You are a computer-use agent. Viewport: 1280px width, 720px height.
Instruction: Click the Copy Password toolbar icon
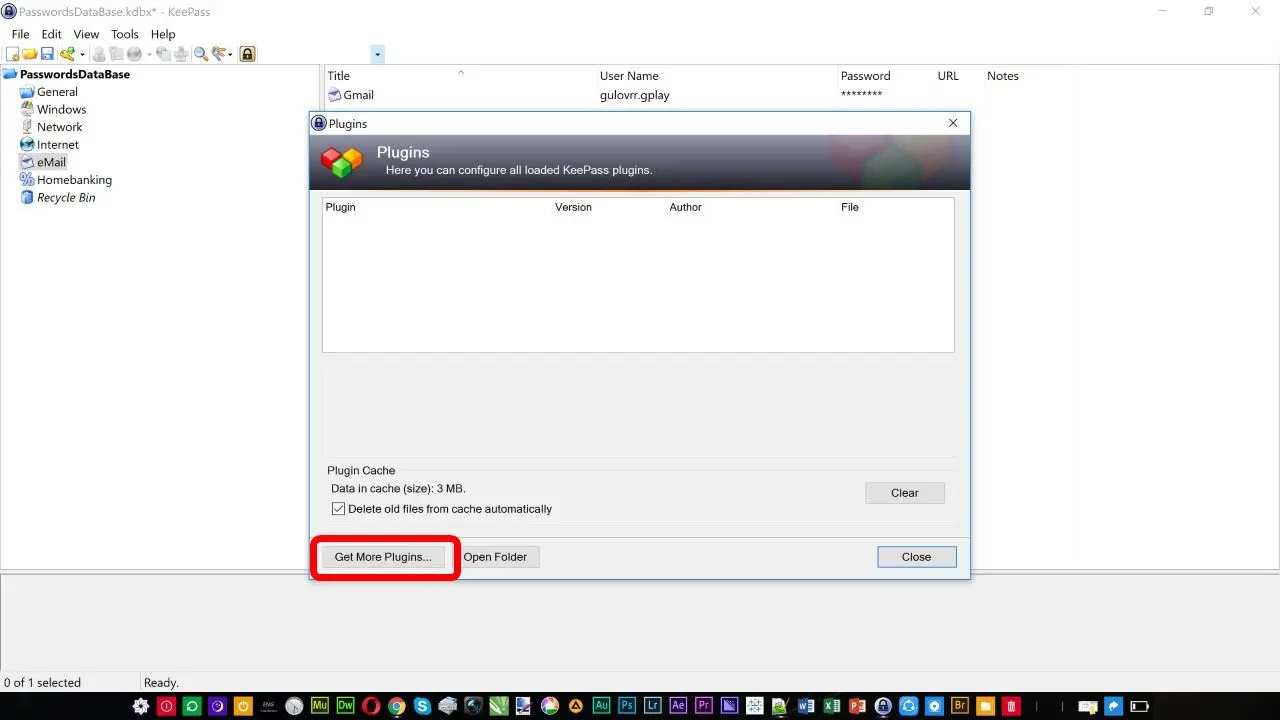coord(116,54)
